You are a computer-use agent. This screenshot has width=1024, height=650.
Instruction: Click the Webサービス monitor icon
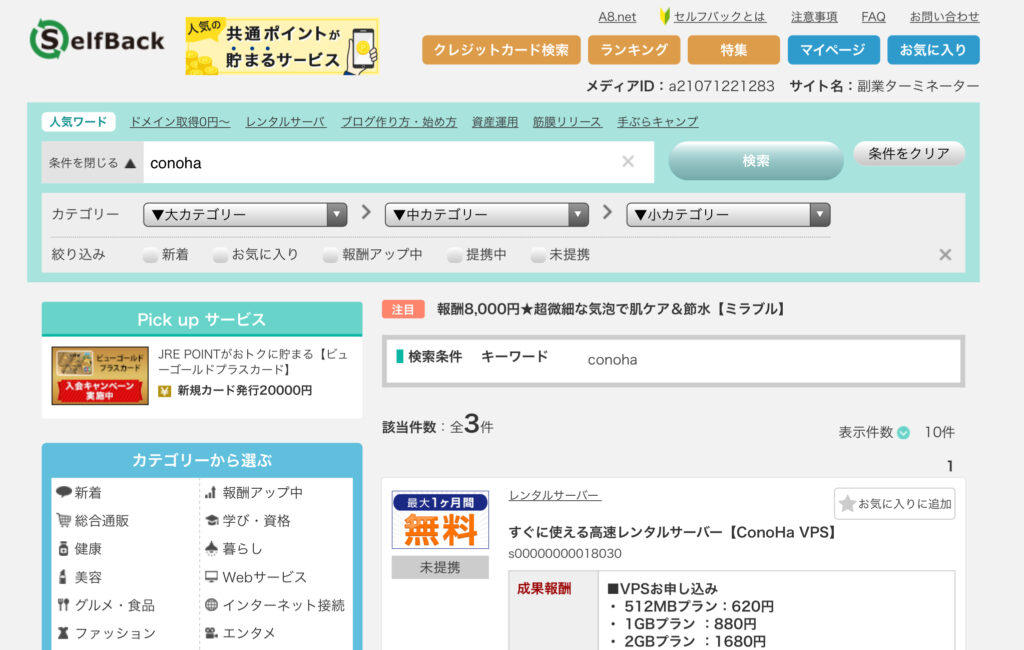[x=212, y=577]
